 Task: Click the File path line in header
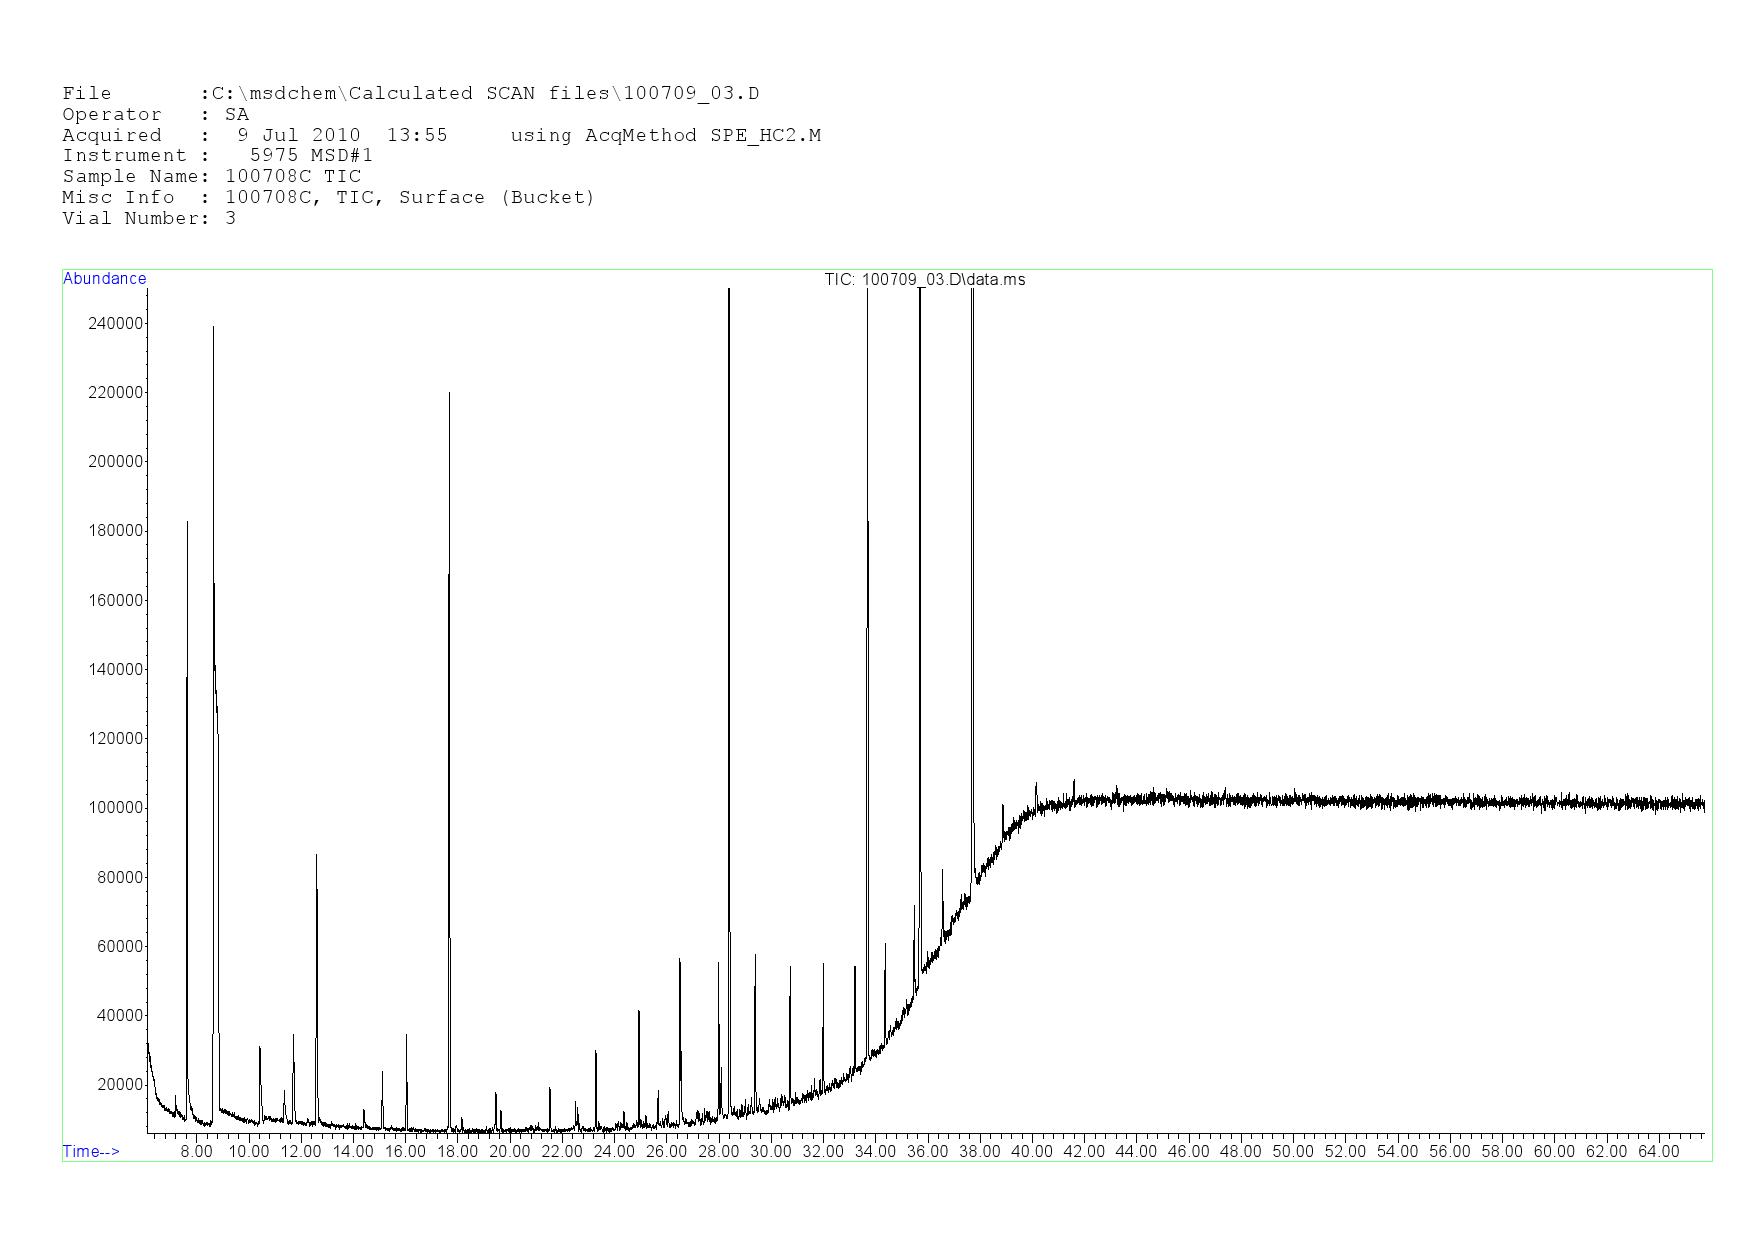[410, 94]
